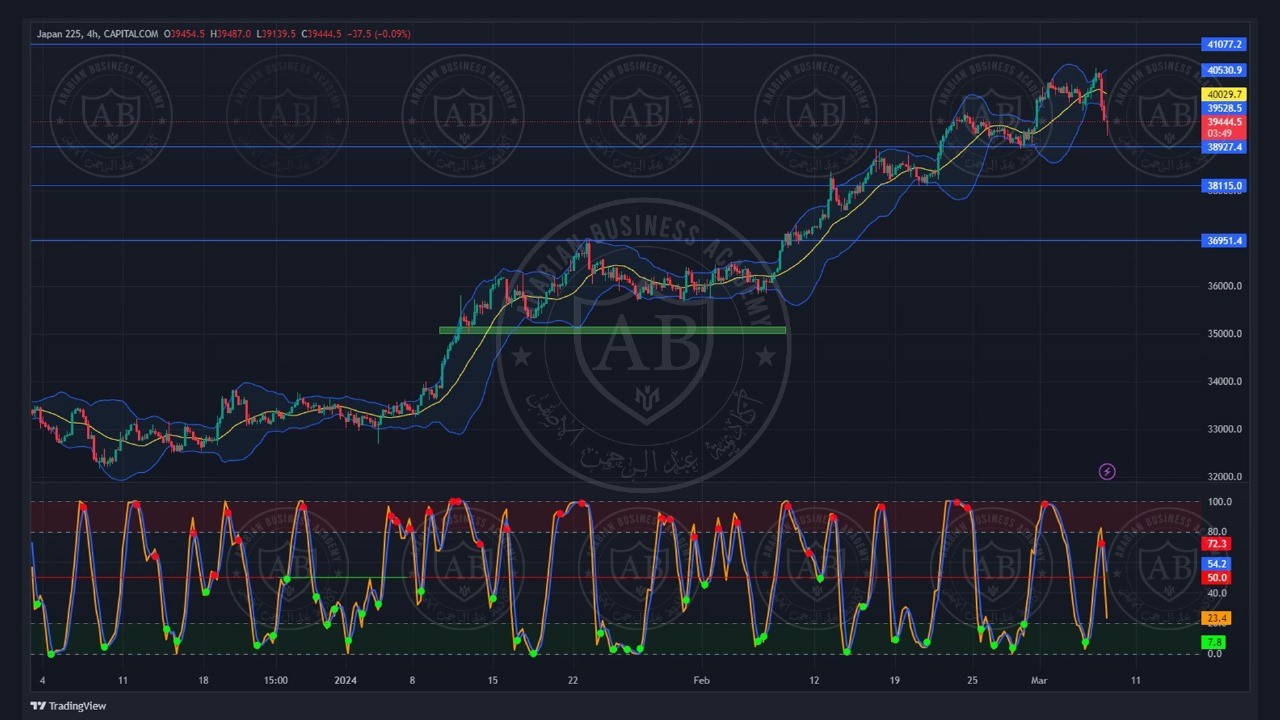This screenshot has height=720, width=1280.
Task: Click the orange 23.4 oscillator label
Action: click(1217, 619)
